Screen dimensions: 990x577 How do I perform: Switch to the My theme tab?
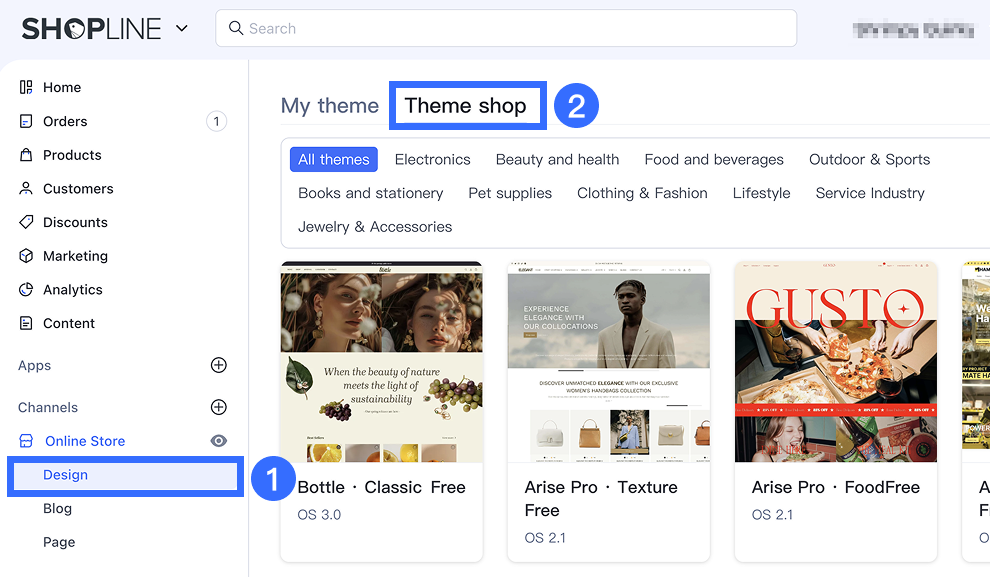coord(329,106)
